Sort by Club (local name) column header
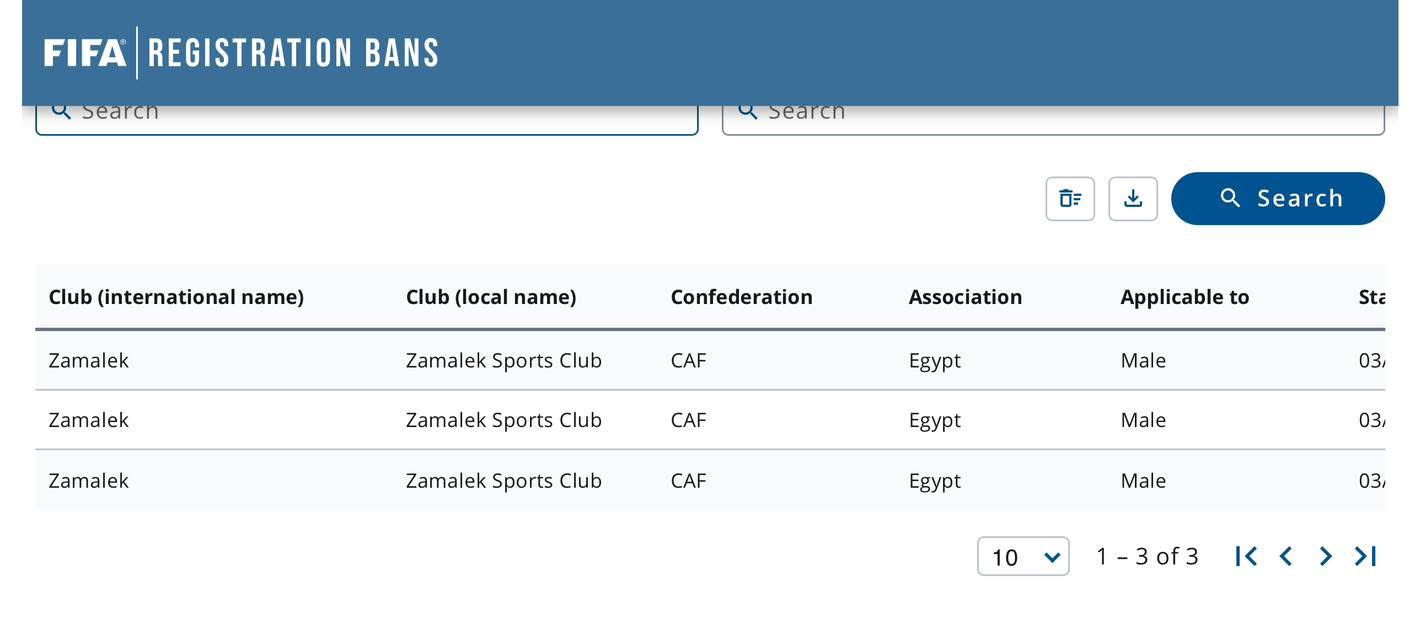 coord(491,297)
